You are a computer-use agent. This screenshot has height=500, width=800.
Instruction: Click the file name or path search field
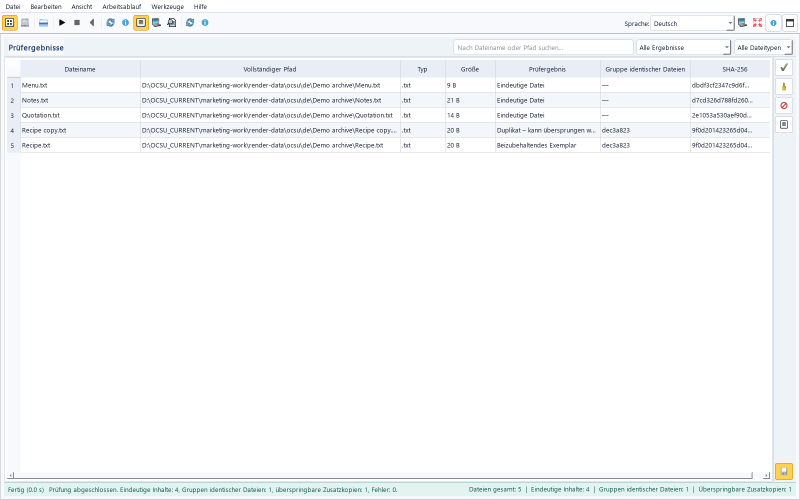click(x=543, y=47)
